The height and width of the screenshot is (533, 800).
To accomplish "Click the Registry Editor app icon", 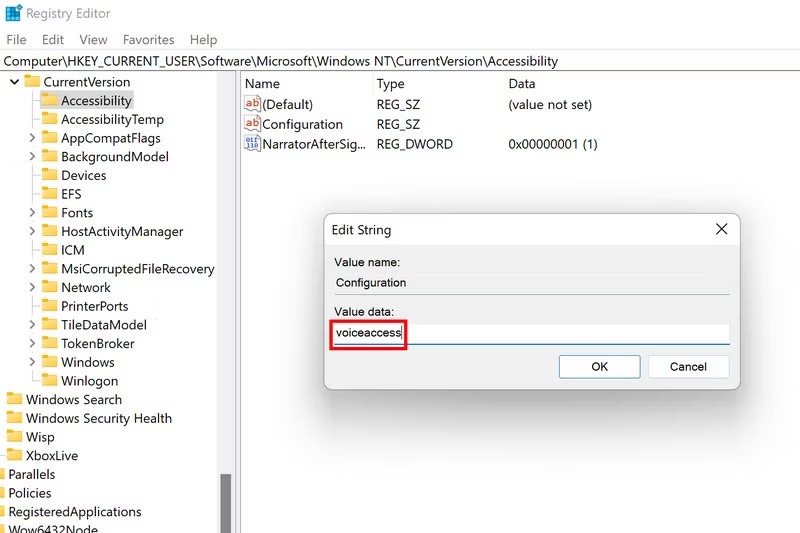I will [14, 13].
